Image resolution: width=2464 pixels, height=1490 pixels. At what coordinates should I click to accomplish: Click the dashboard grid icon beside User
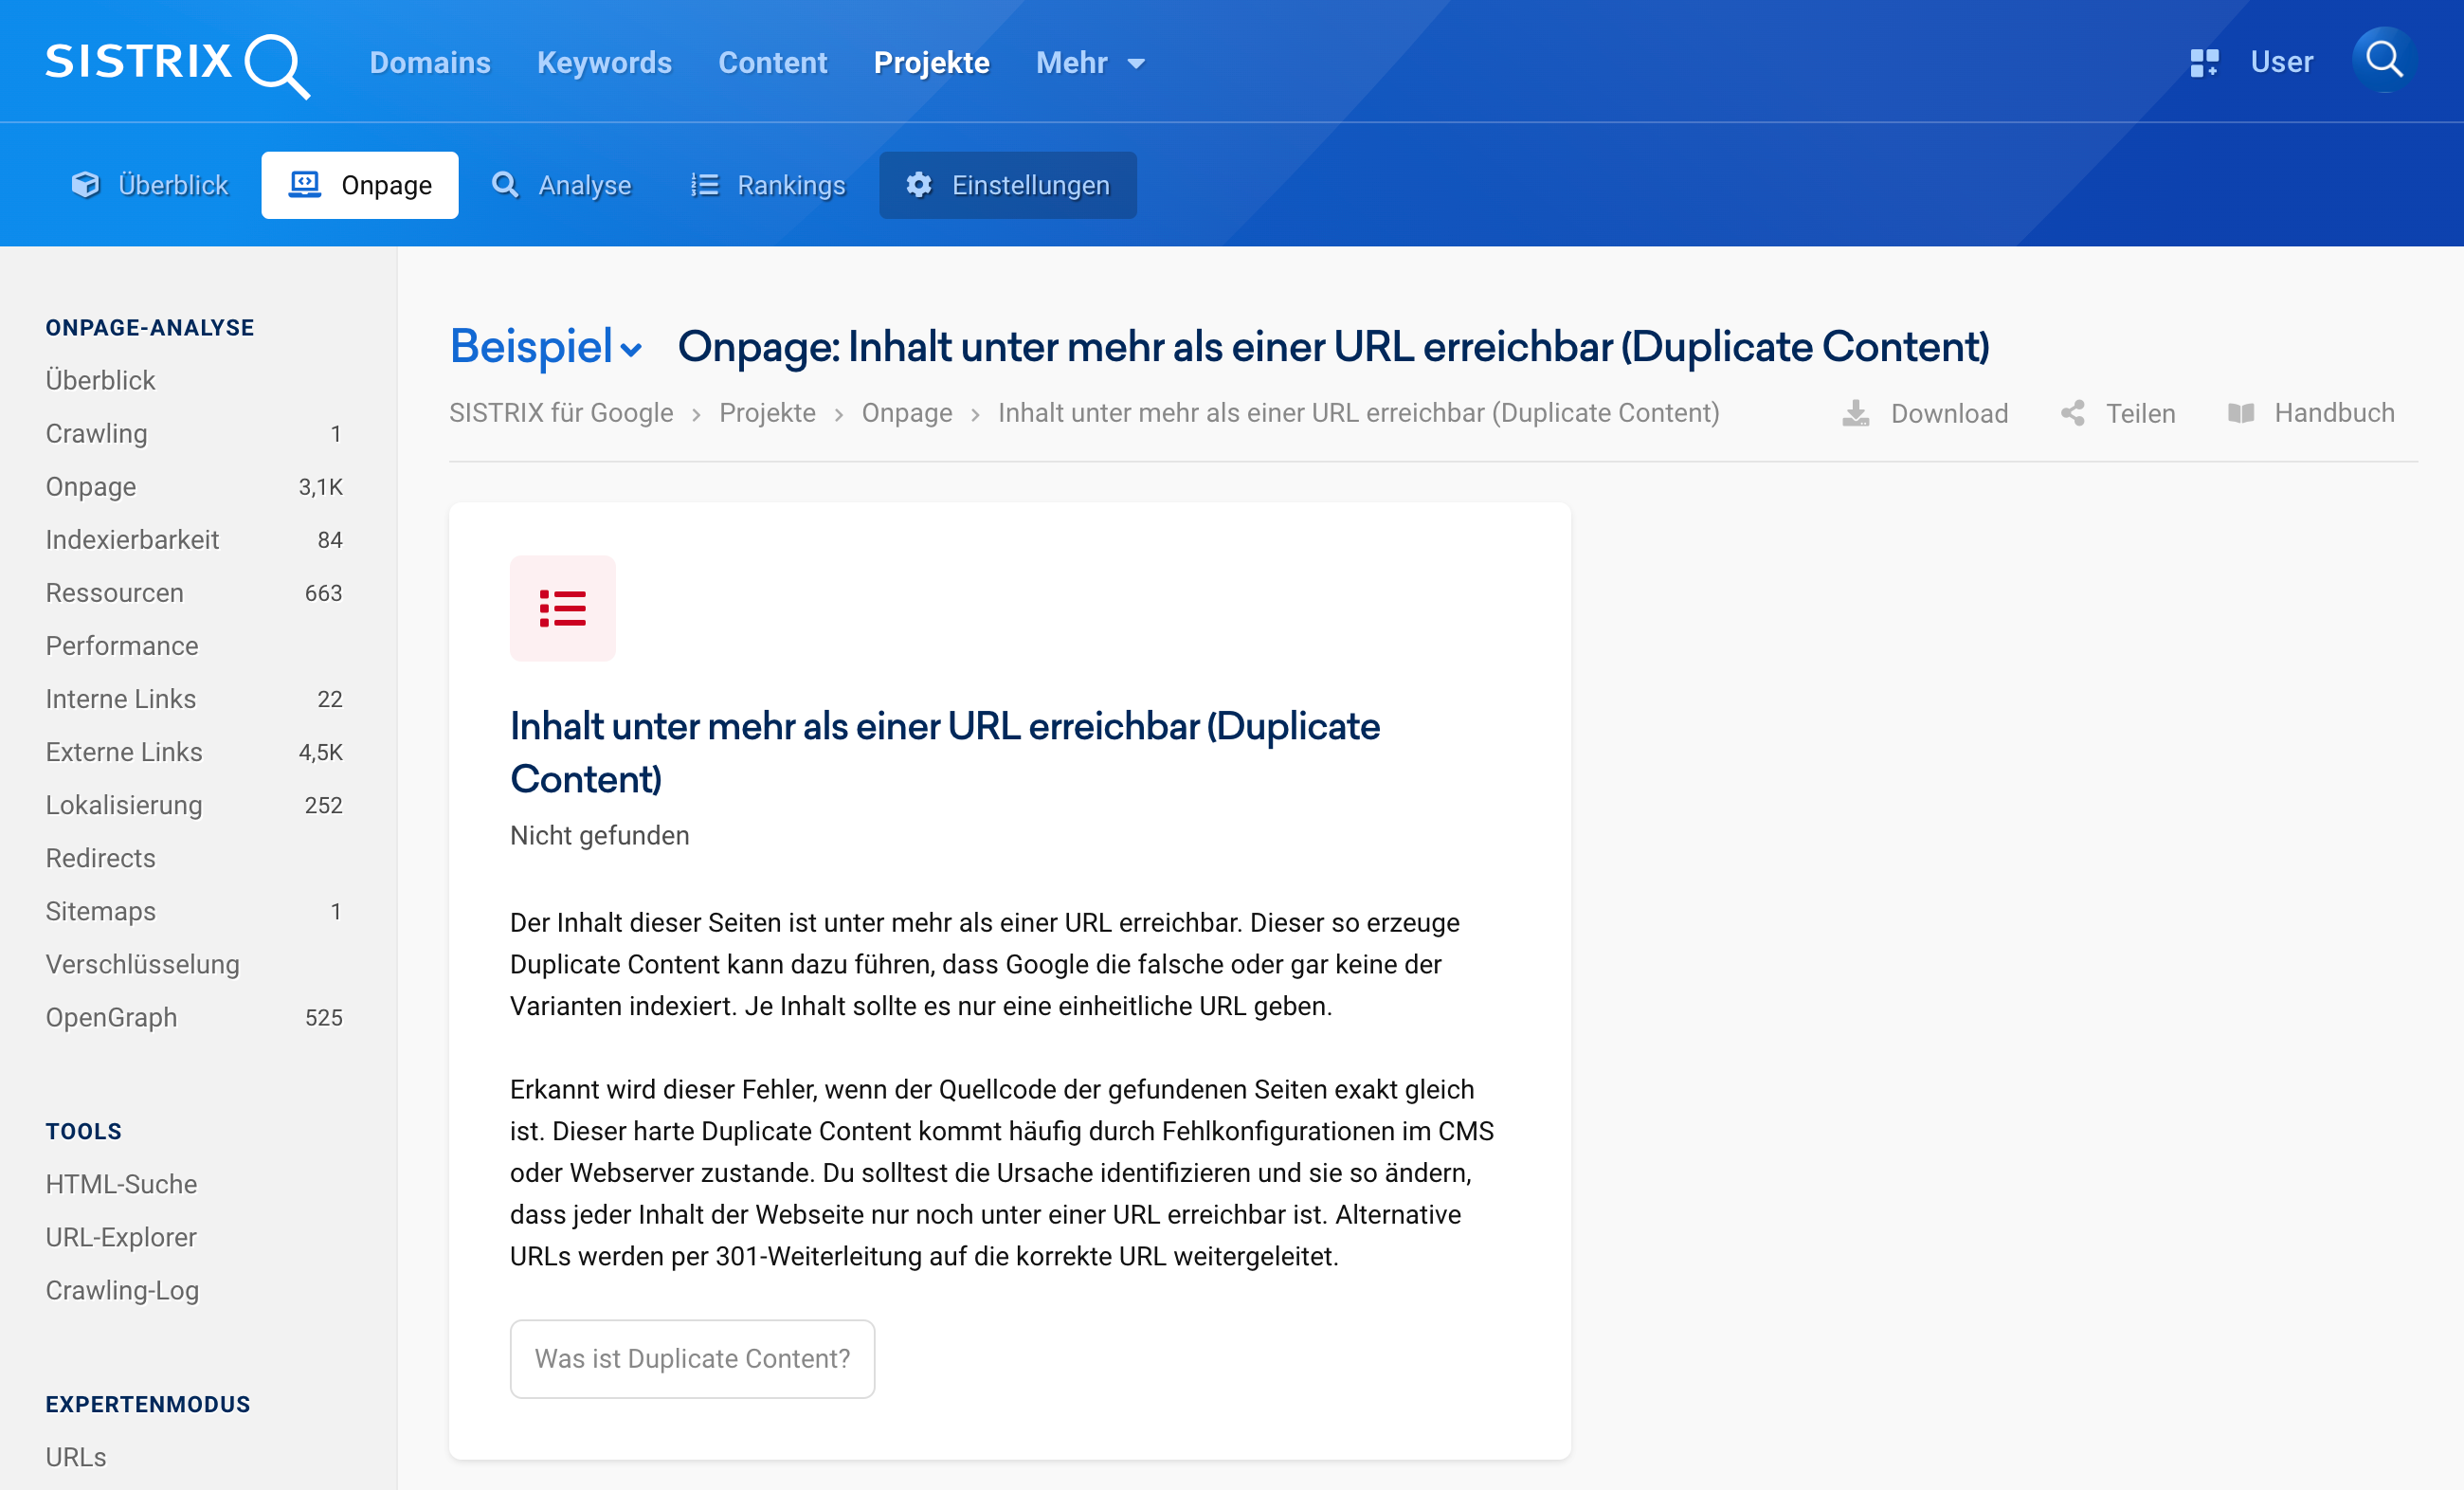point(2204,63)
